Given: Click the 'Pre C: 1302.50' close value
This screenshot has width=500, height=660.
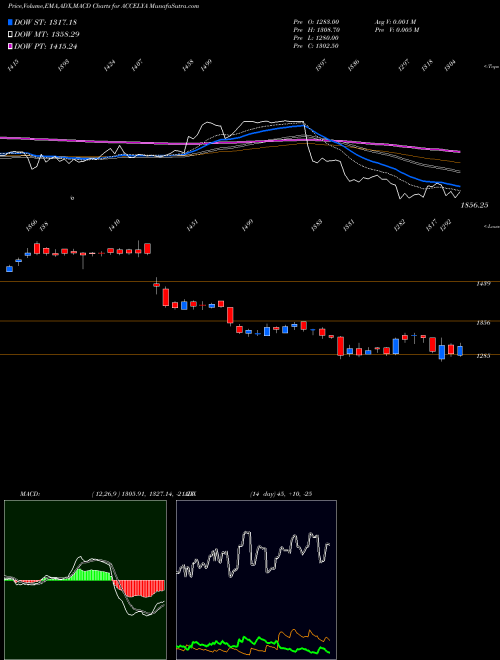Looking at the screenshot, I should tap(316, 46).
